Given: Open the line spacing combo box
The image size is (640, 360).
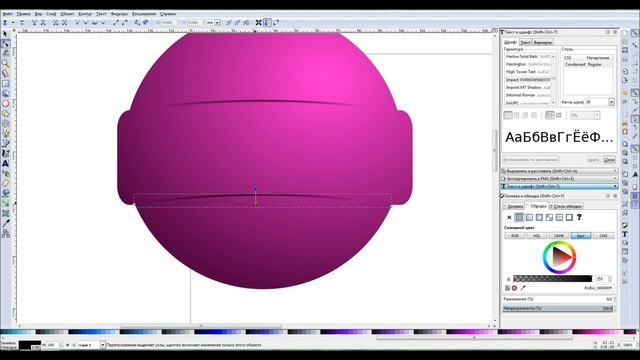Looking at the screenshot, I should click(x=585, y=116).
